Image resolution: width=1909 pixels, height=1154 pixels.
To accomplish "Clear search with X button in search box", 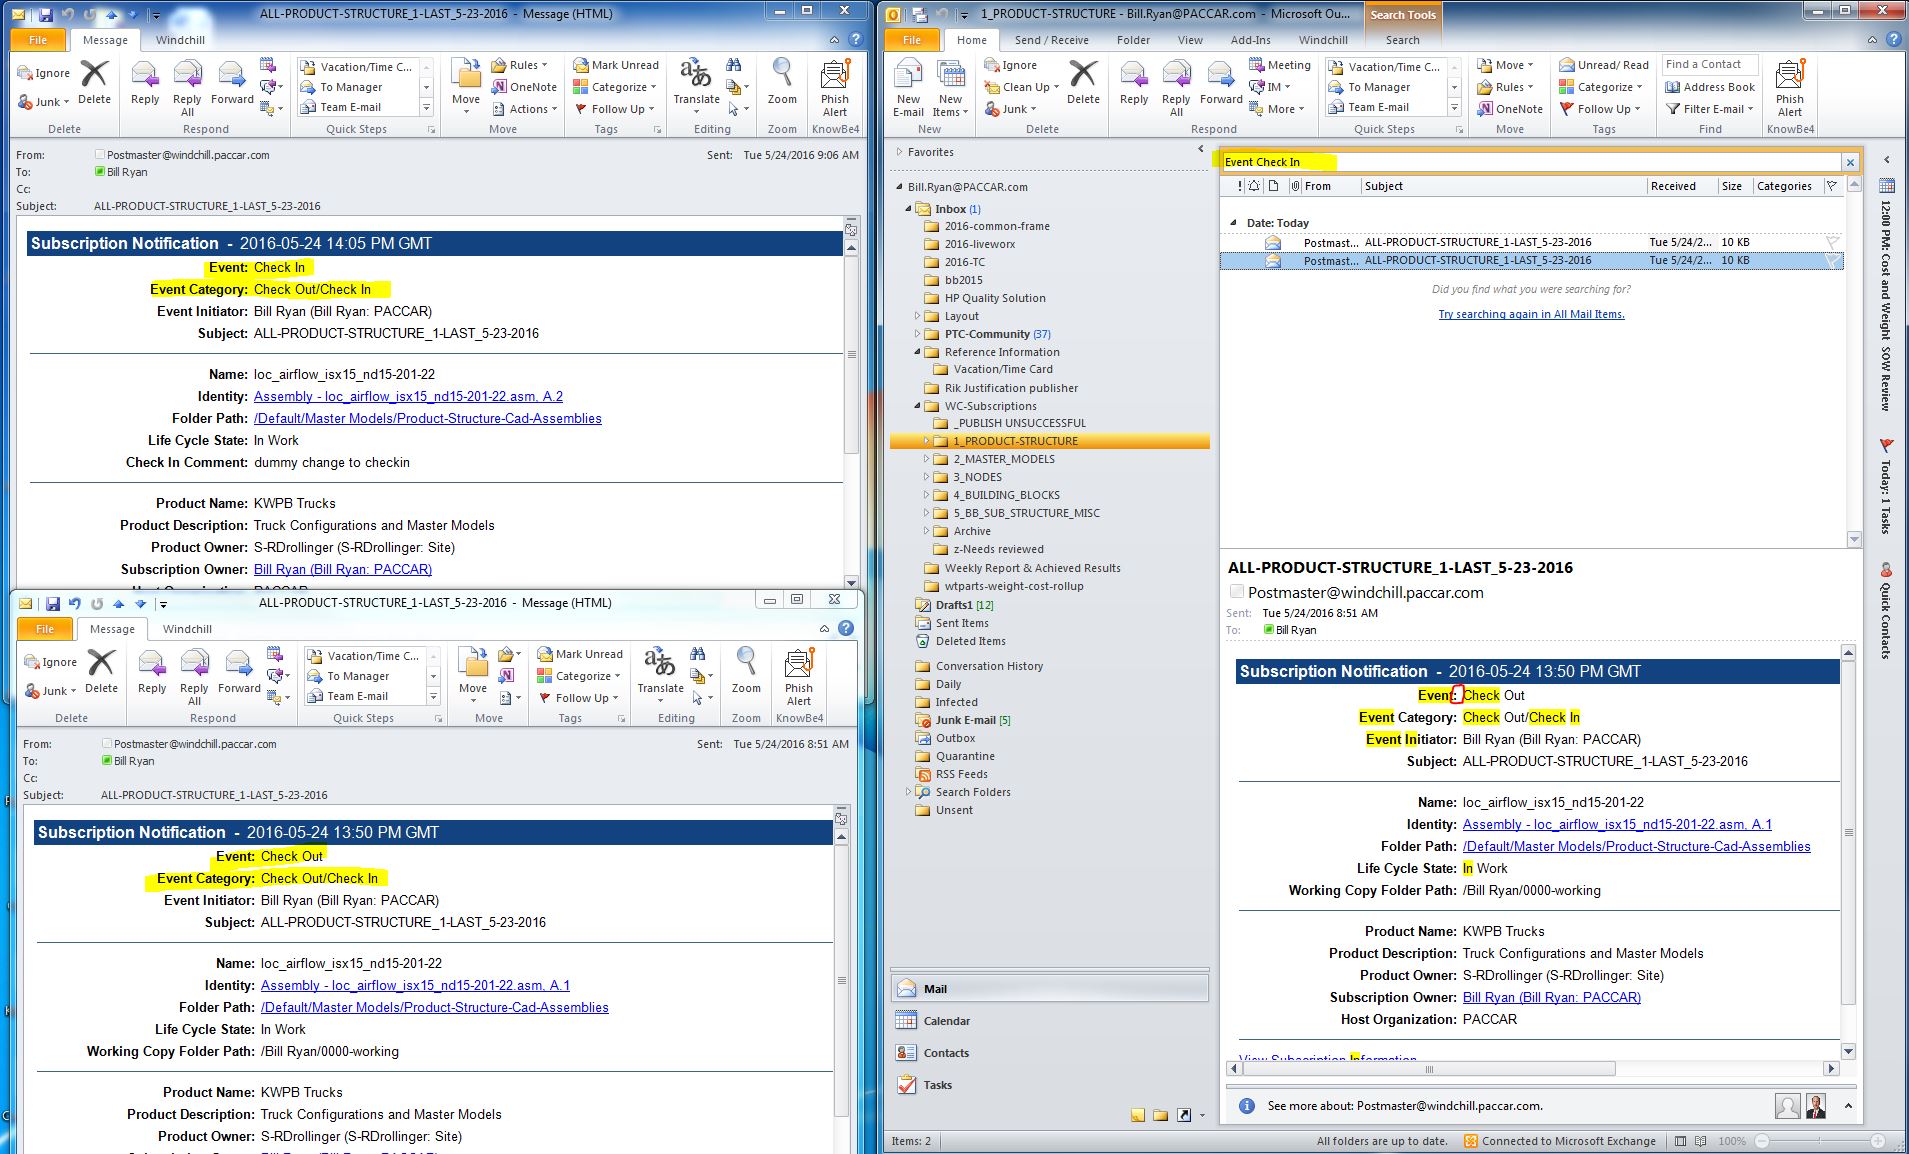I will (x=1850, y=162).
